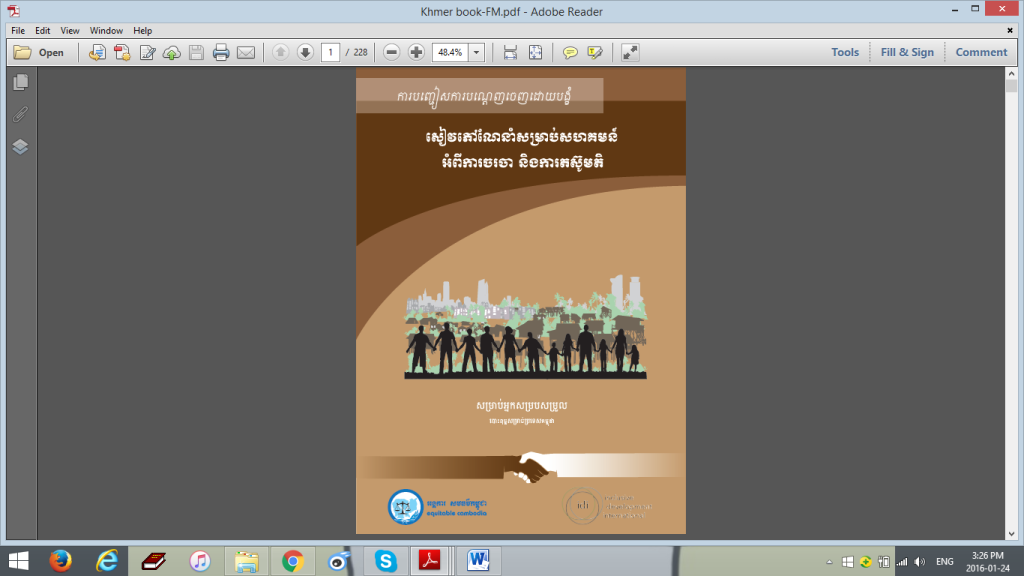Viewport: 1024px width, 576px height.
Task: Click the email envelope icon
Action: [246, 52]
